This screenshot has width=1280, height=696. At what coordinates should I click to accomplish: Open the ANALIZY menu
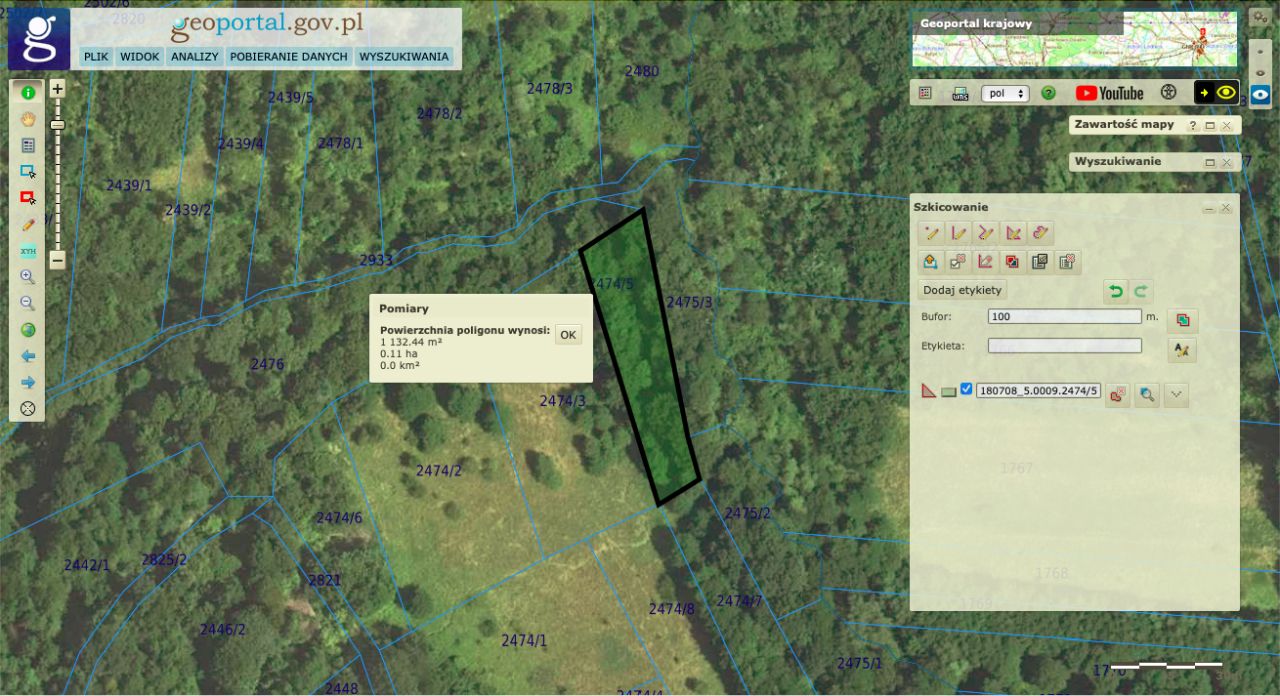click(194, 57)
